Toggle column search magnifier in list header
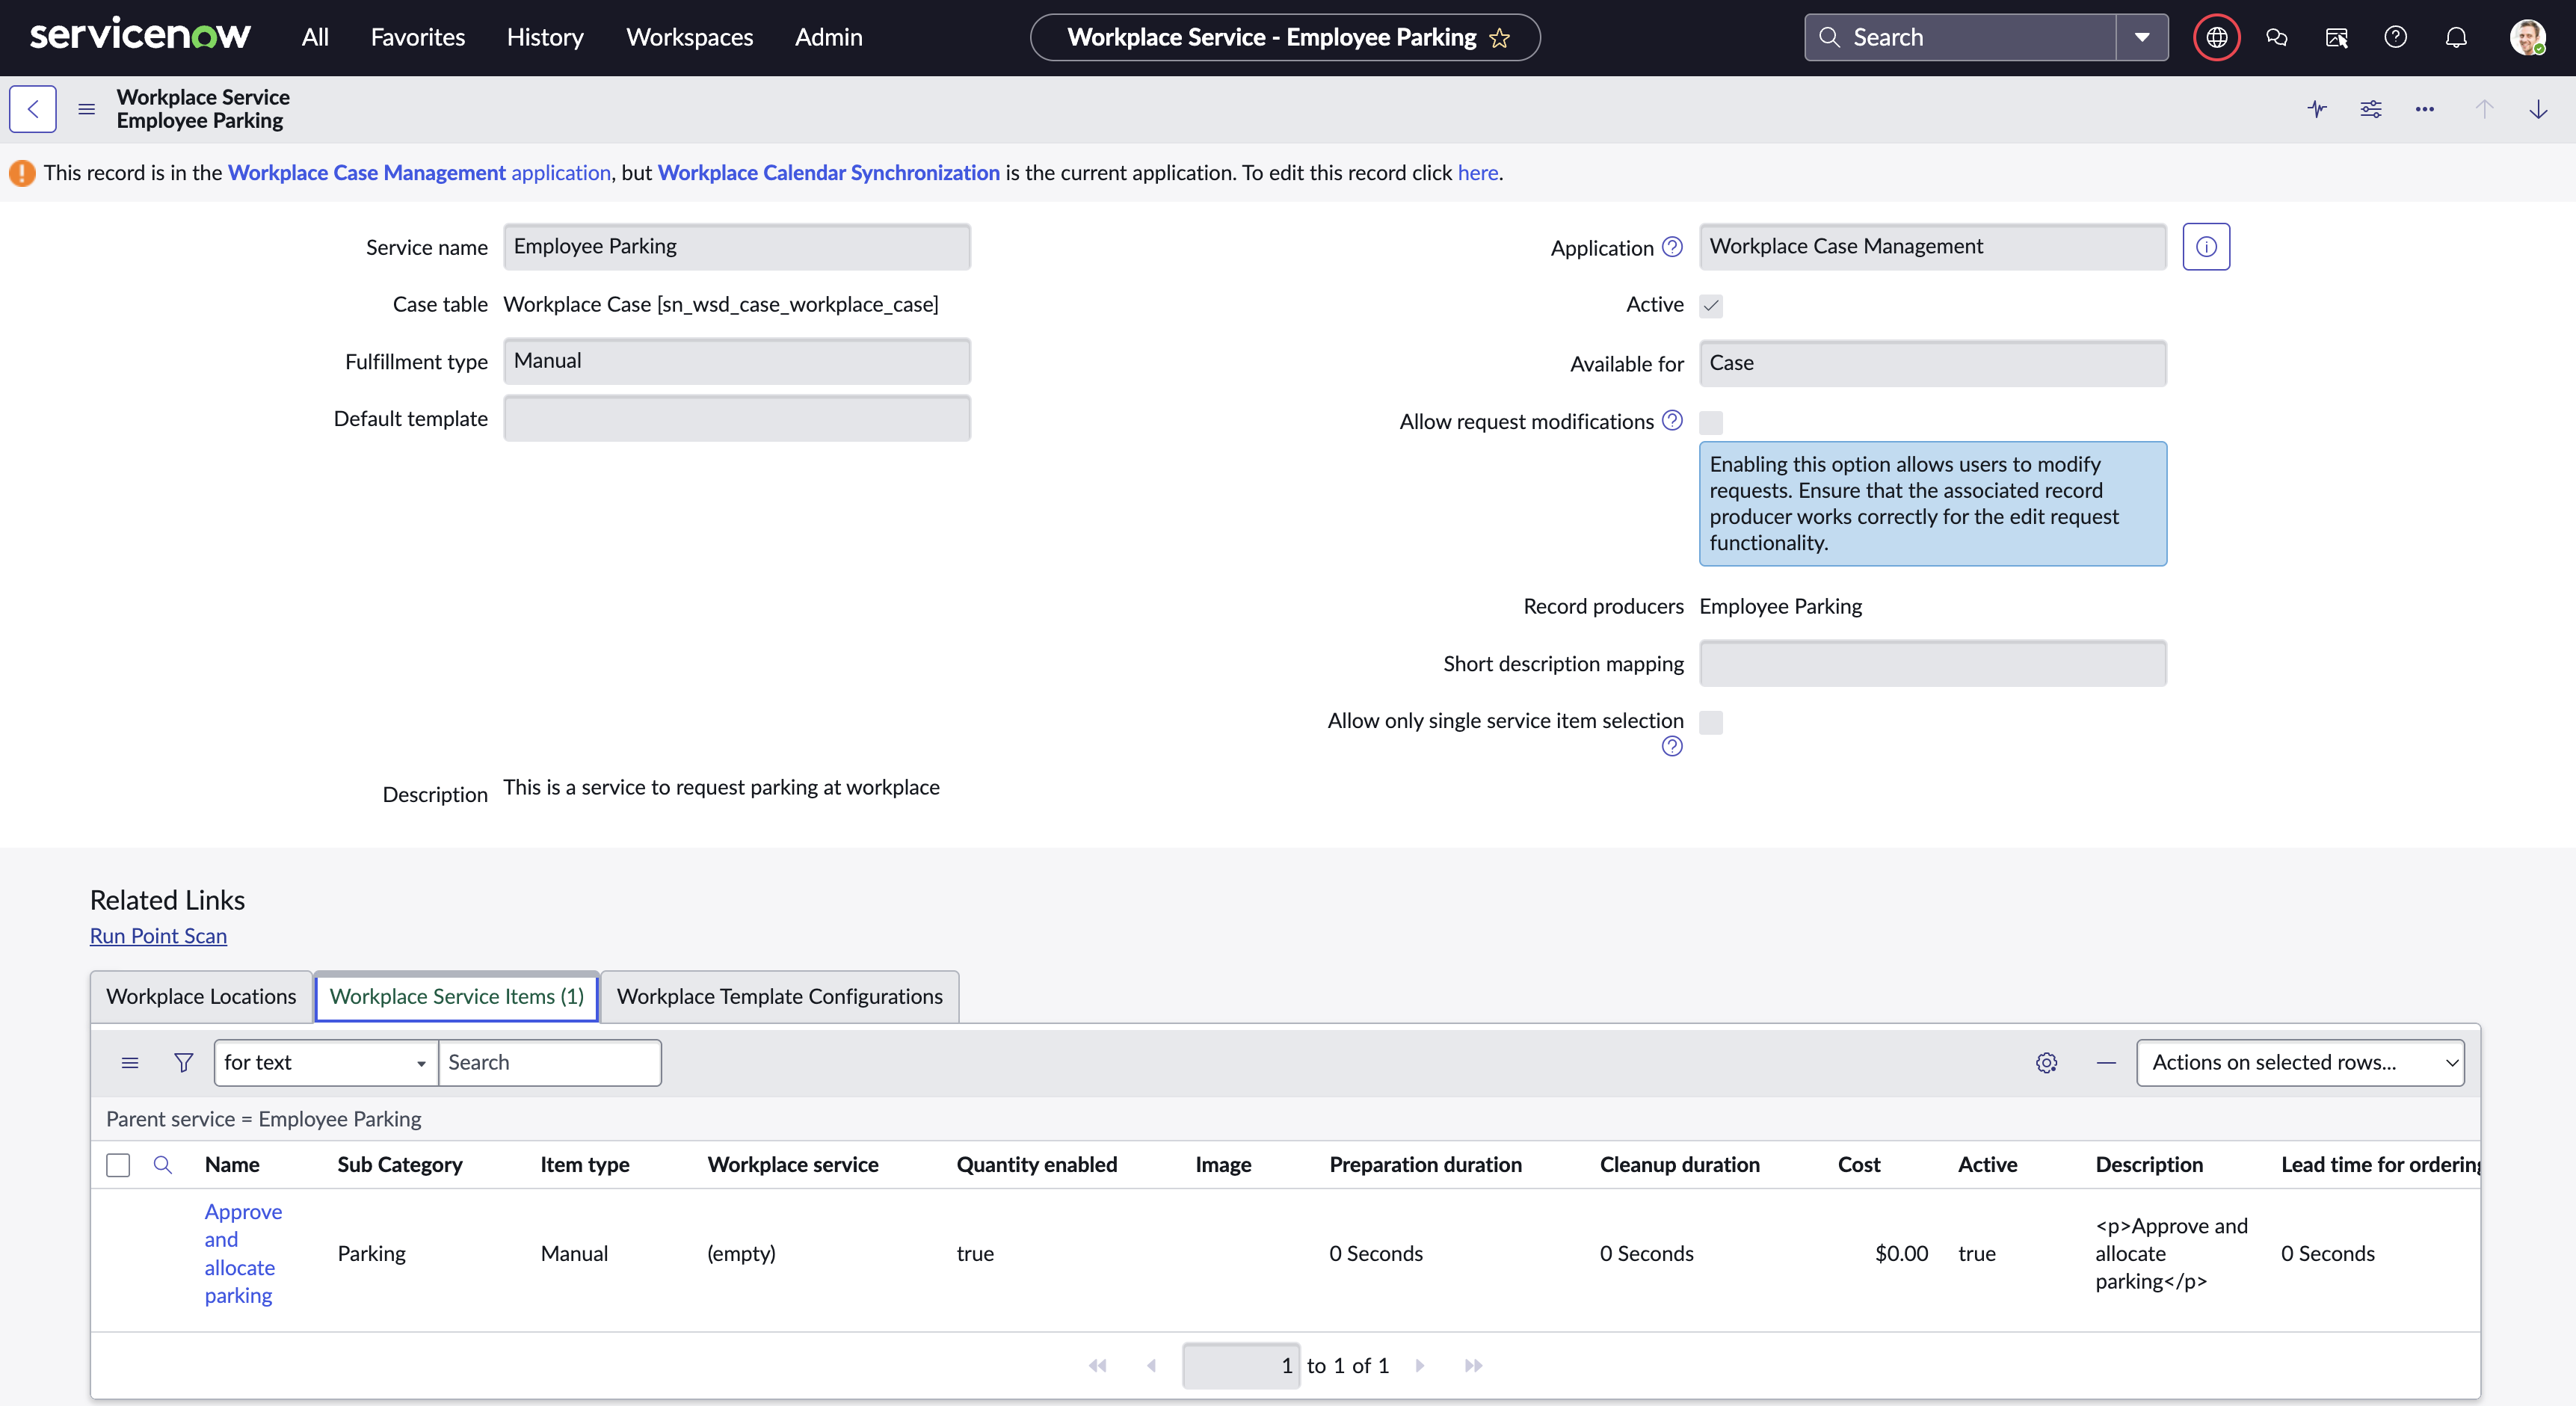The height and width of the screenshot is (1406, 2576). (x=162, y=1165)
